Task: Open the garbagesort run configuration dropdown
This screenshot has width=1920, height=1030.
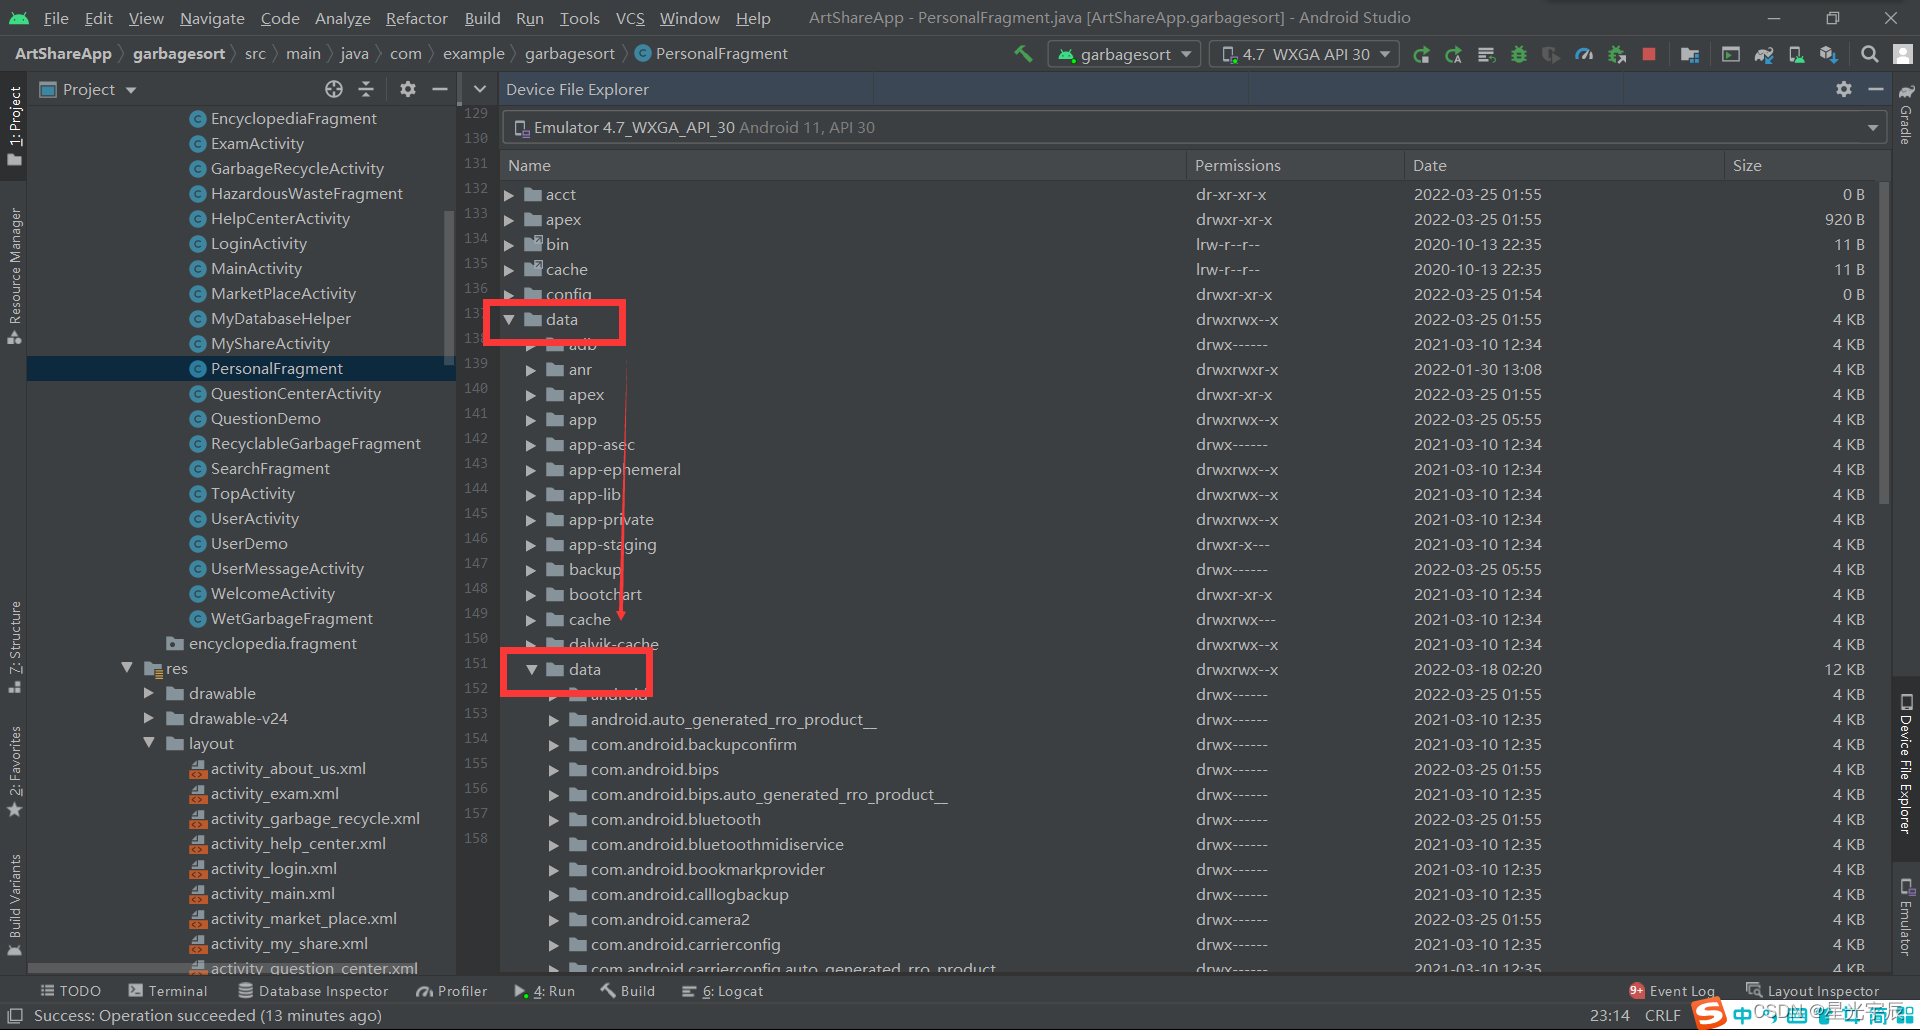Action: [1124, 54]
